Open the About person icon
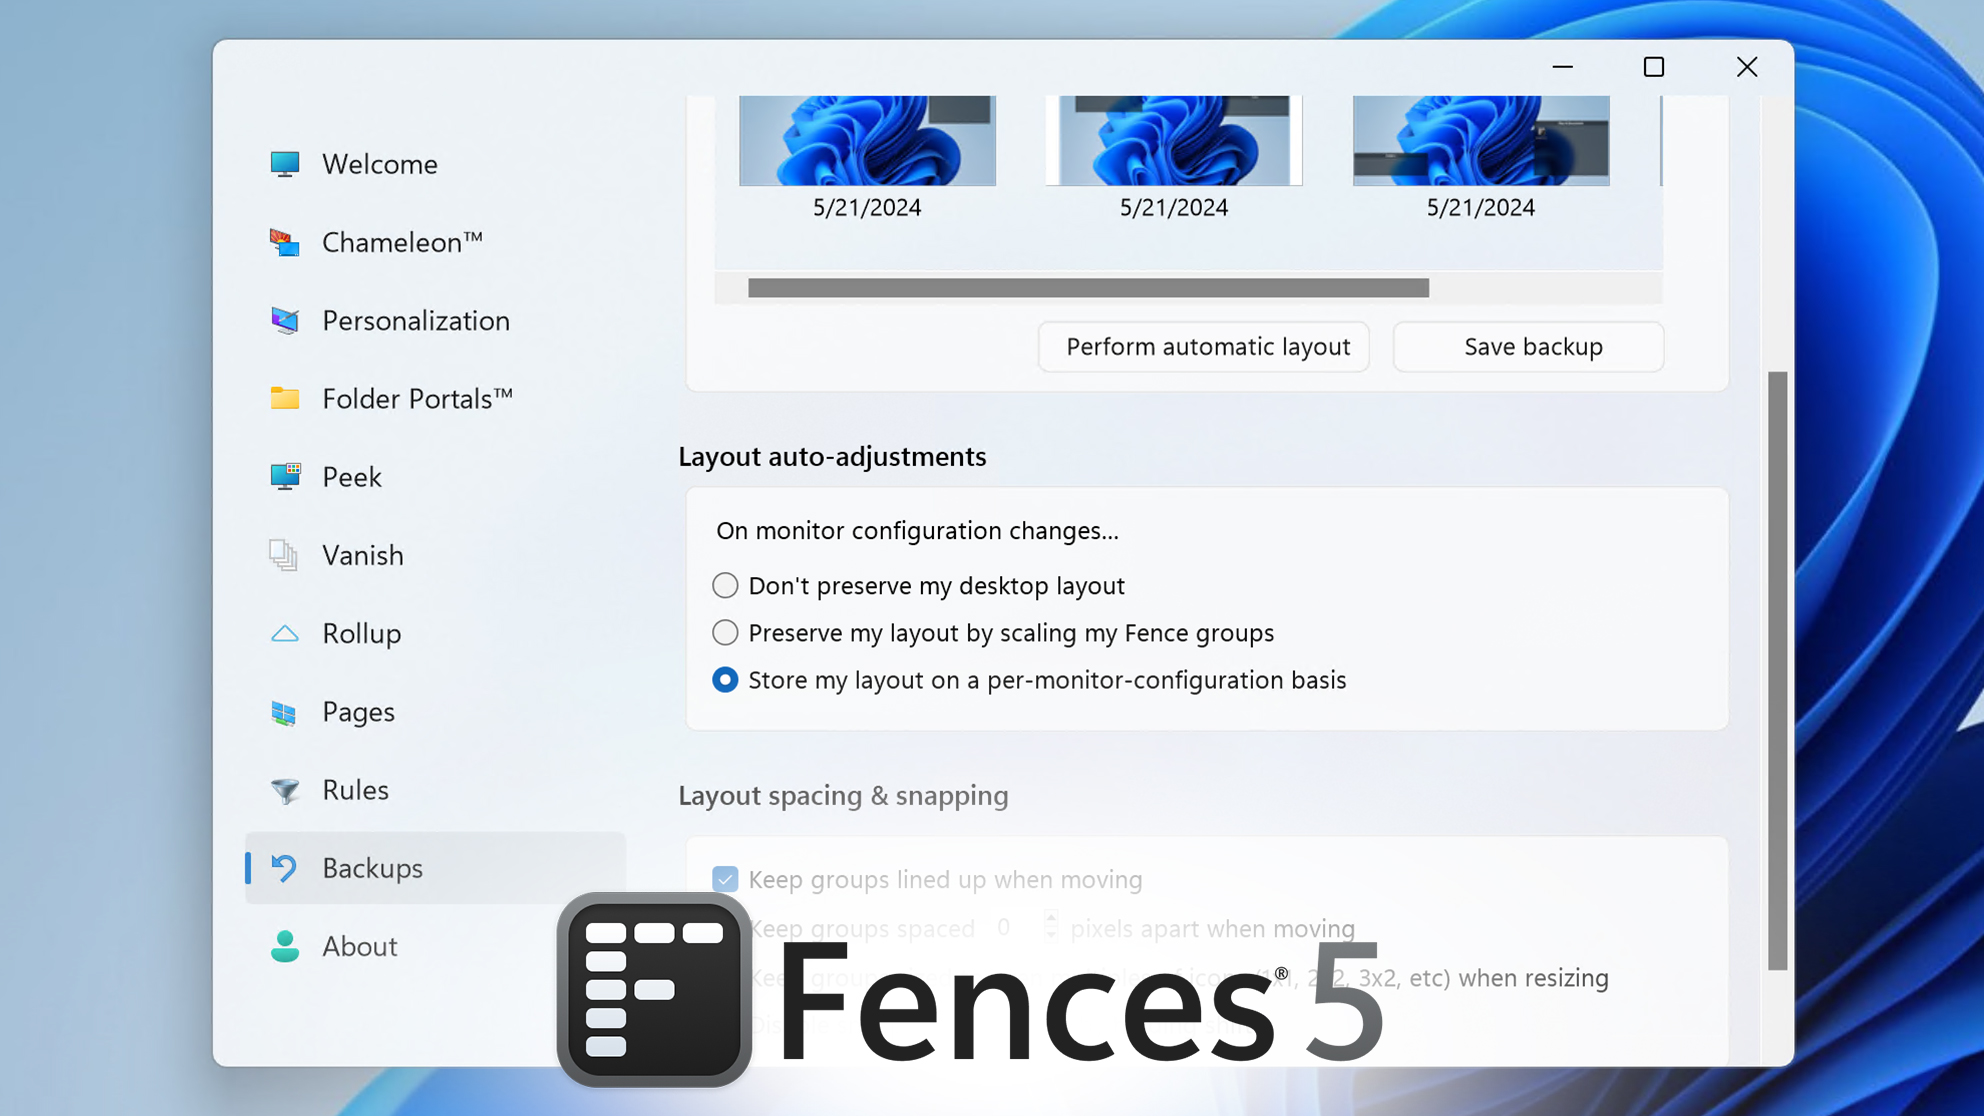The image size is (1984, 1116). (285, 946)
